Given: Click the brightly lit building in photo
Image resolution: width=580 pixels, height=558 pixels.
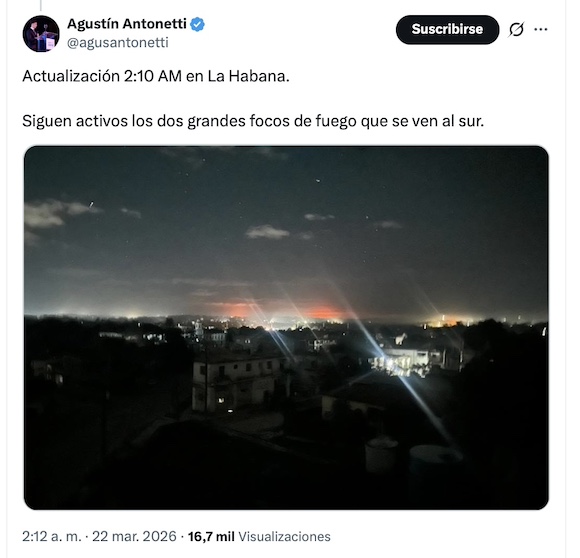Looking at the screenshot, I should pos(401,362).
